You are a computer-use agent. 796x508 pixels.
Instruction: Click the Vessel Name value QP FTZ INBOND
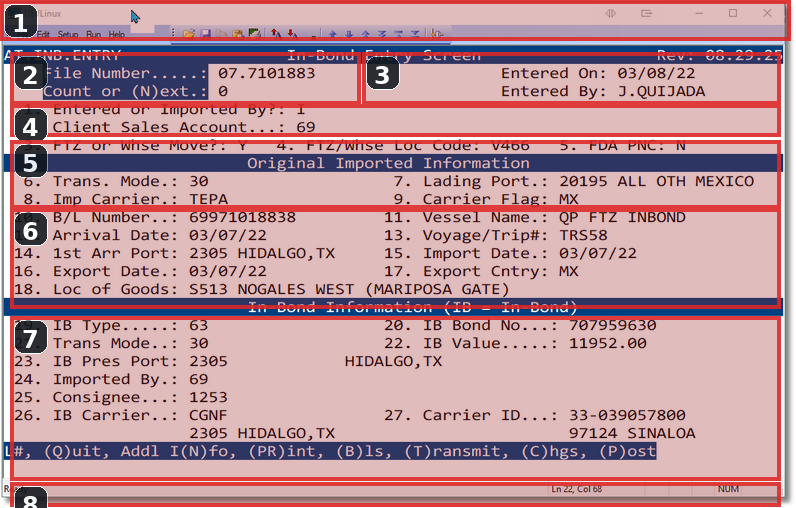pos(622,217)
